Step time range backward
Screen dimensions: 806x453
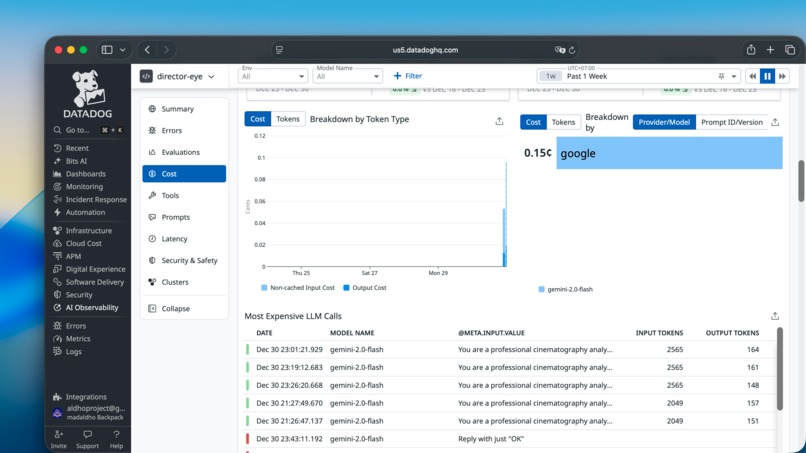pyautogui.click(x=753, y=77)
